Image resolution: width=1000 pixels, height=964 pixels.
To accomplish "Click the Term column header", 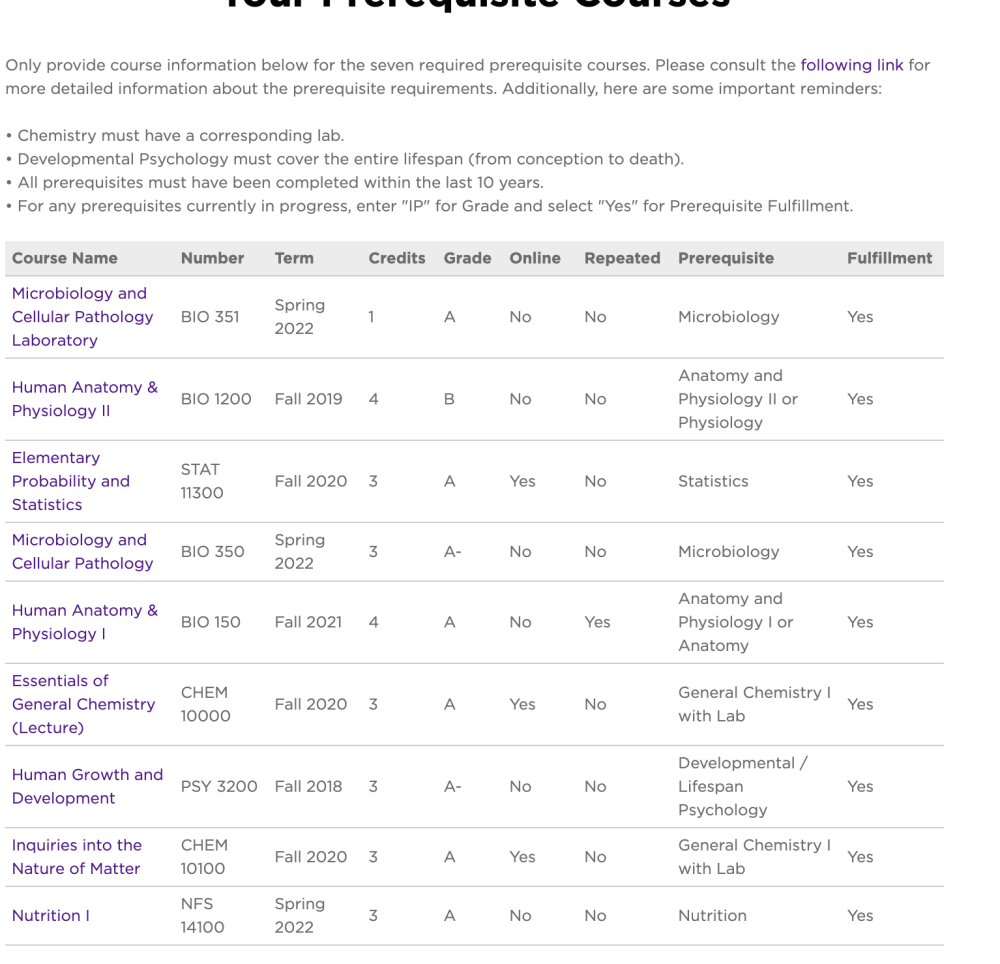I will 294,258.
